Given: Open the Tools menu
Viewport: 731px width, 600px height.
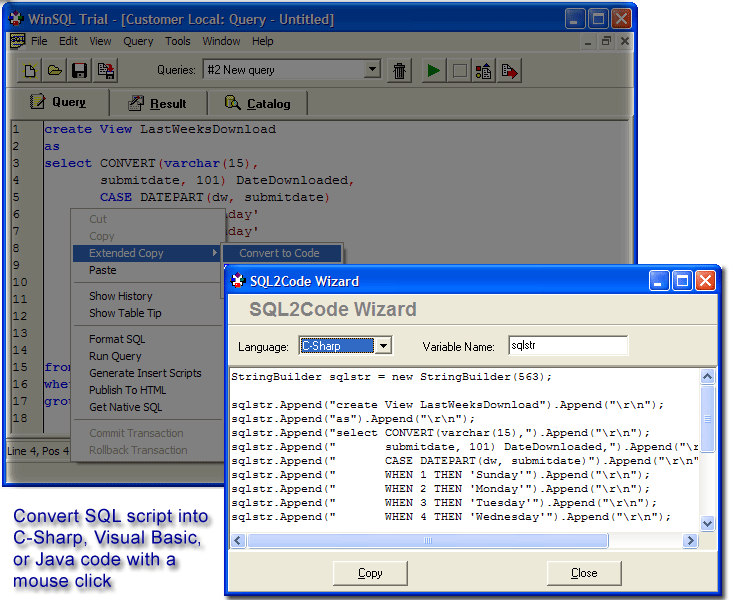Looking at the screenshot, I should pos(178,41).
